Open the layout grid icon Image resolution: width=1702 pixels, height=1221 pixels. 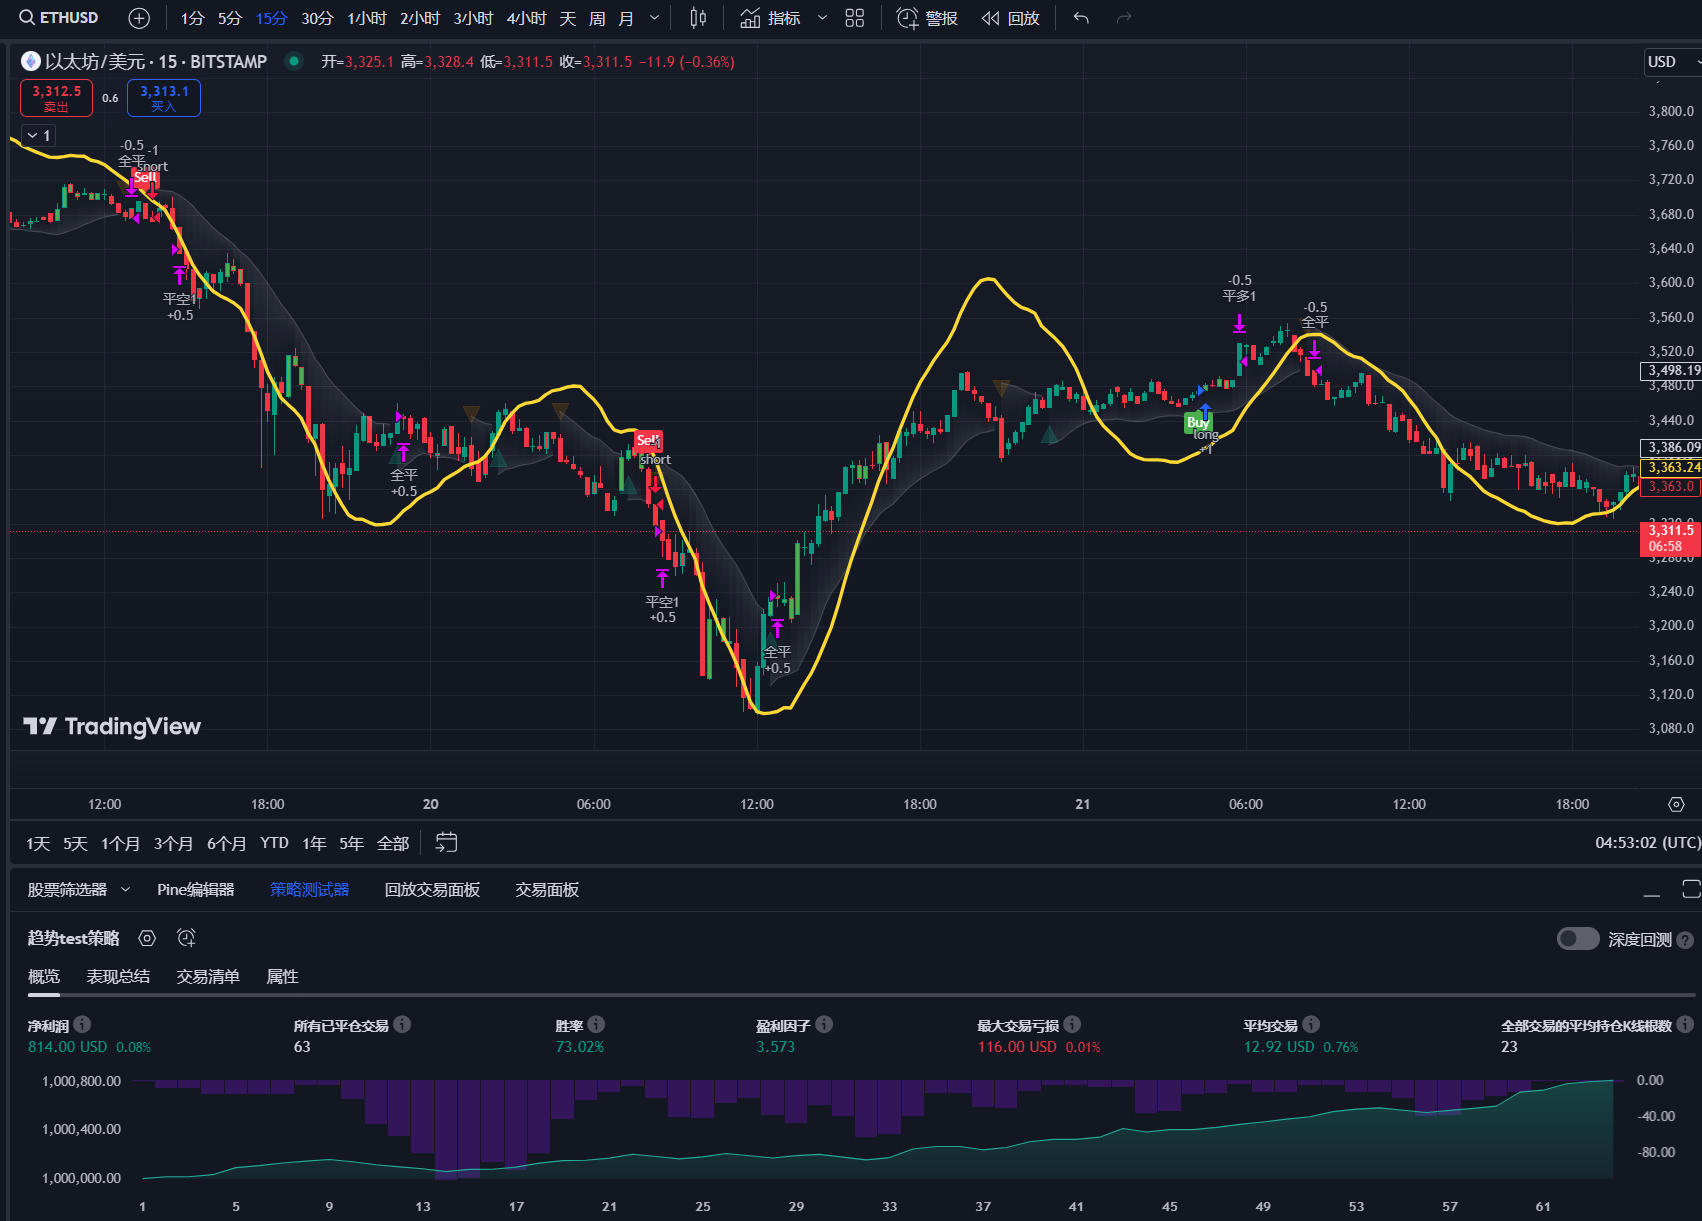coord(854,18)
